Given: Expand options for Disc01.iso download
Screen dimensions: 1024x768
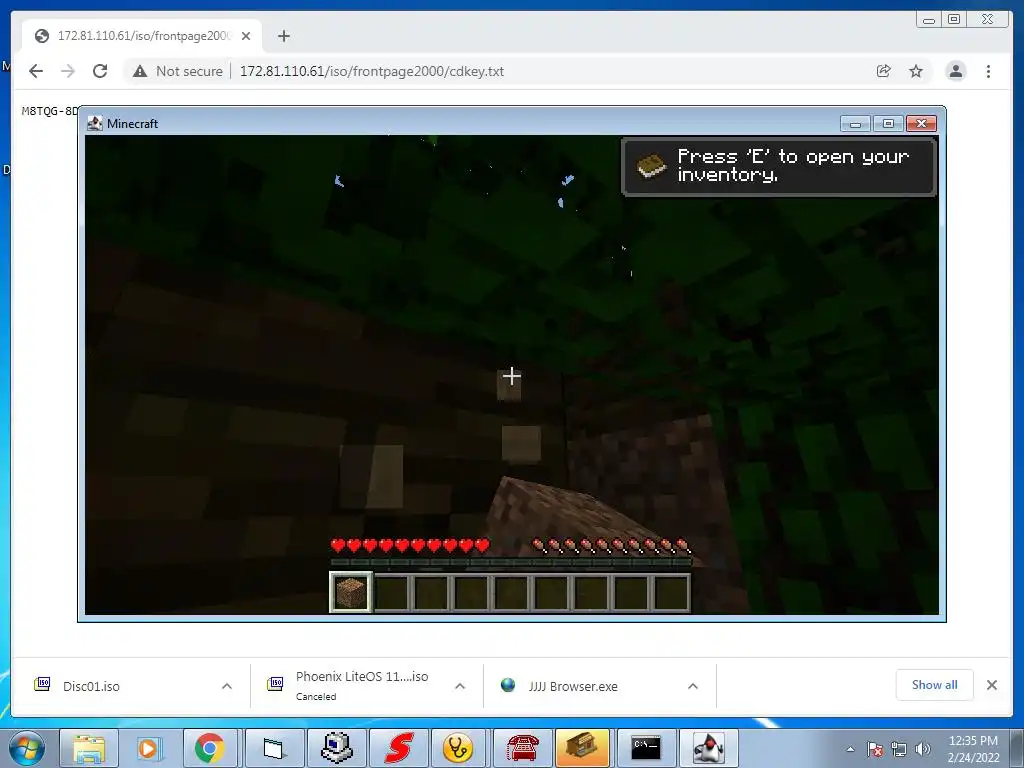Looking at the screenshot, I should [x=227, y=686].
